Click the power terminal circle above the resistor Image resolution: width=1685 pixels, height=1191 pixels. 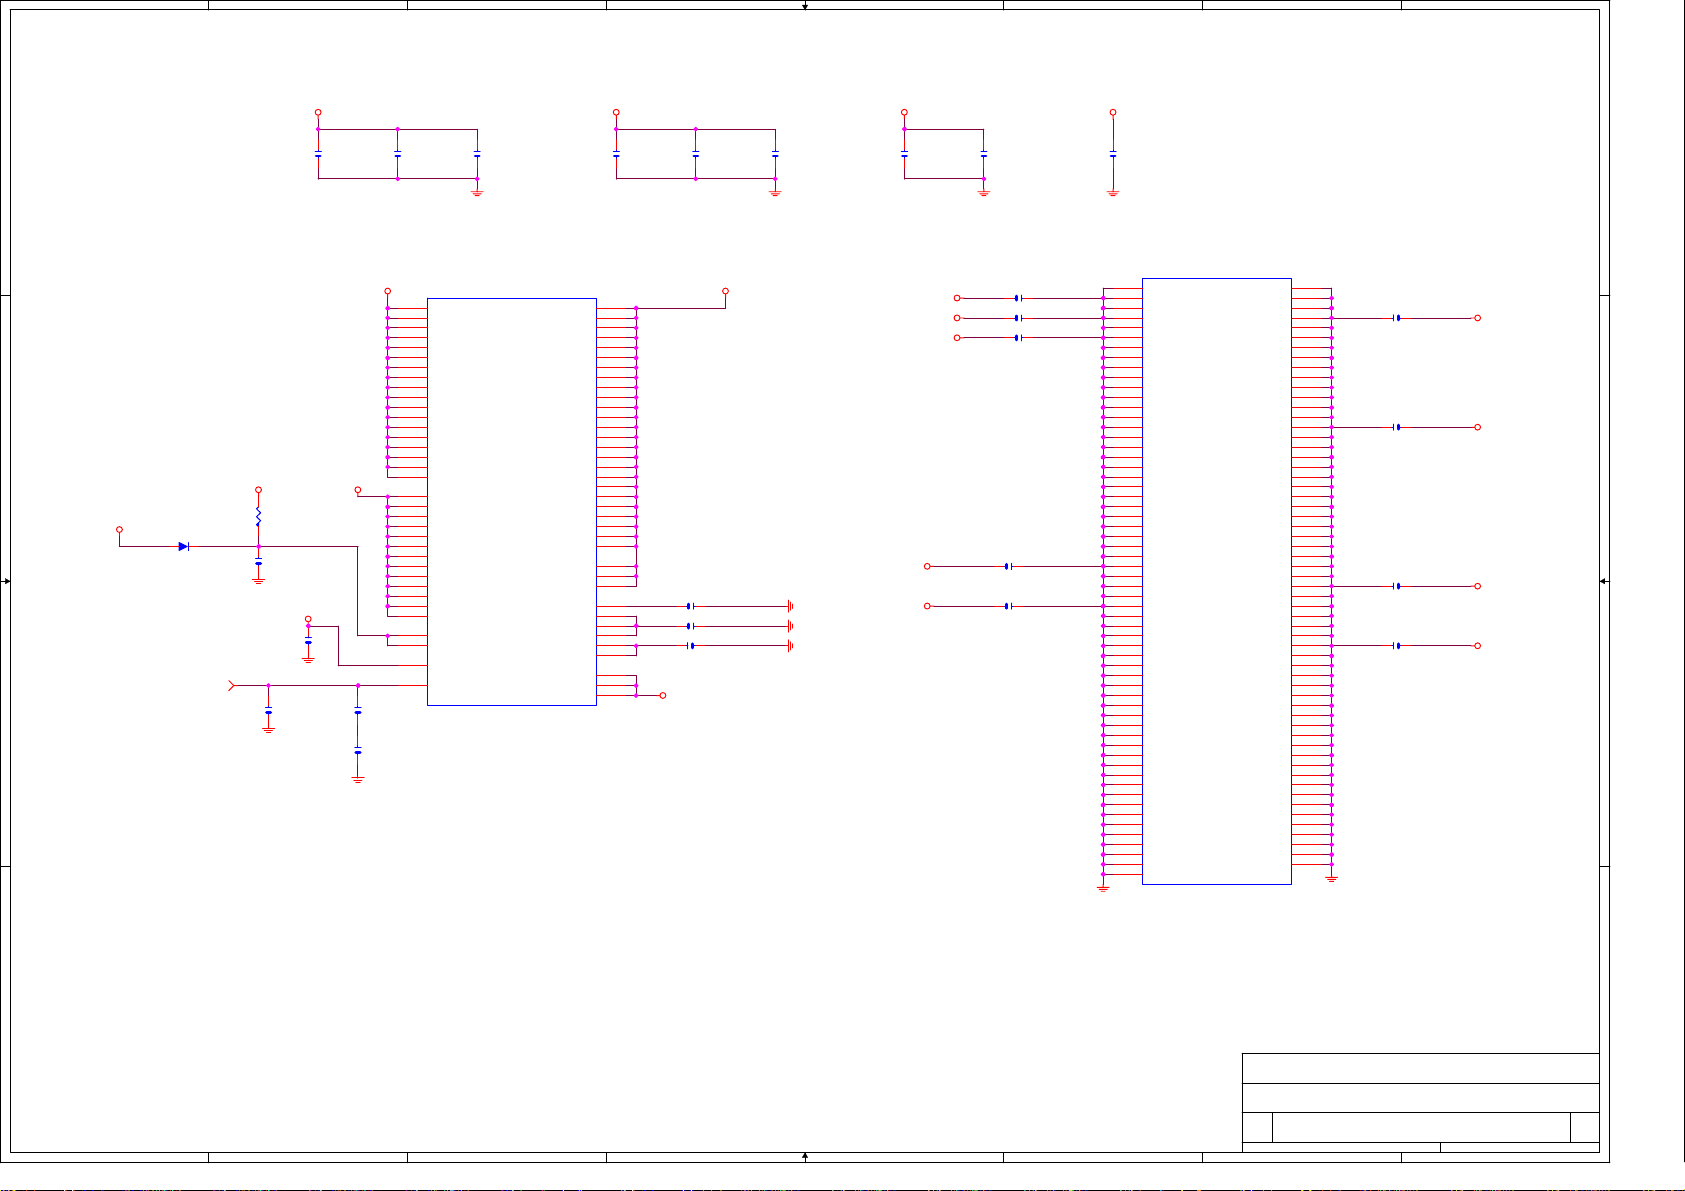coord(258,490)
